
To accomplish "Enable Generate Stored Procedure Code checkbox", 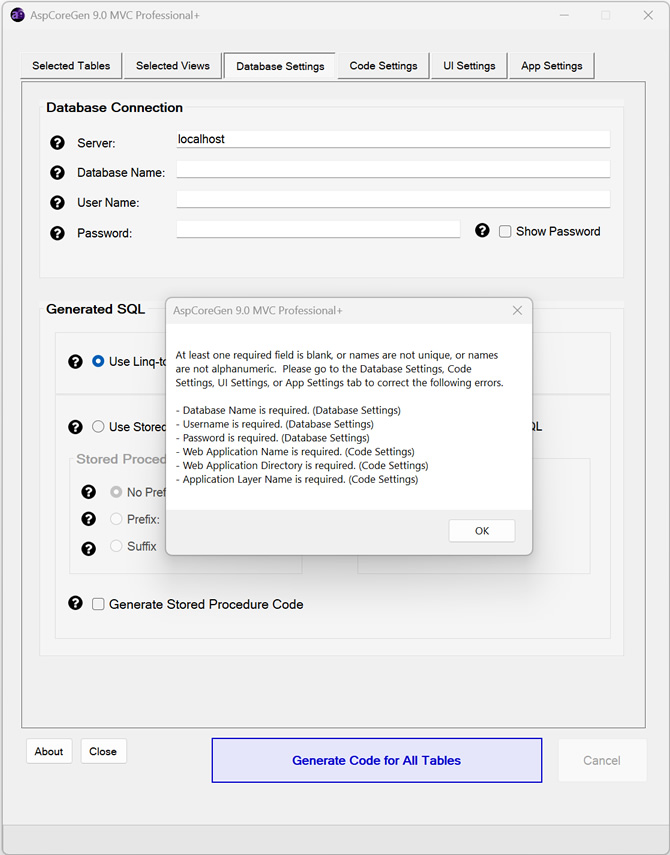I will pyautogui.click(x=98, y=604).
